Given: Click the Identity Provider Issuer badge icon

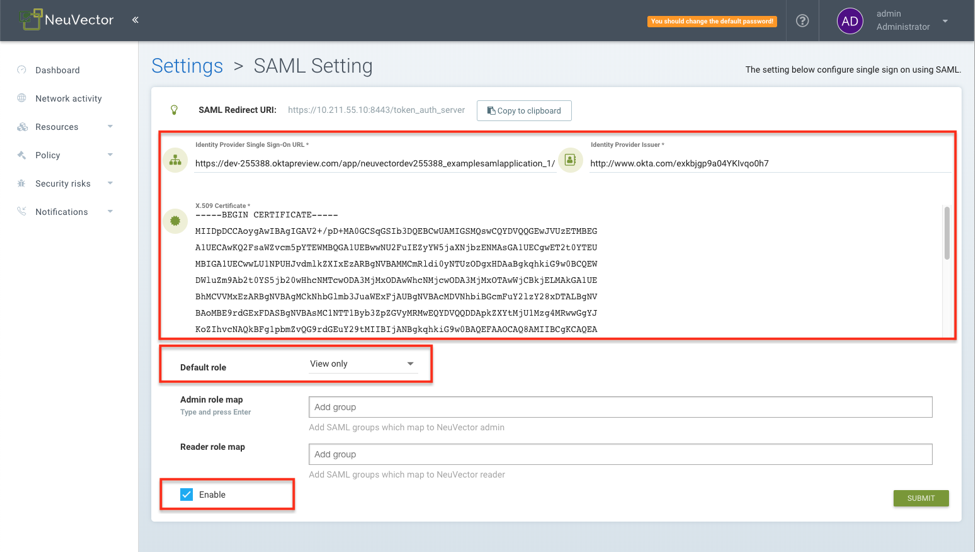Looking at the screenshot, I should click(570, 160).
